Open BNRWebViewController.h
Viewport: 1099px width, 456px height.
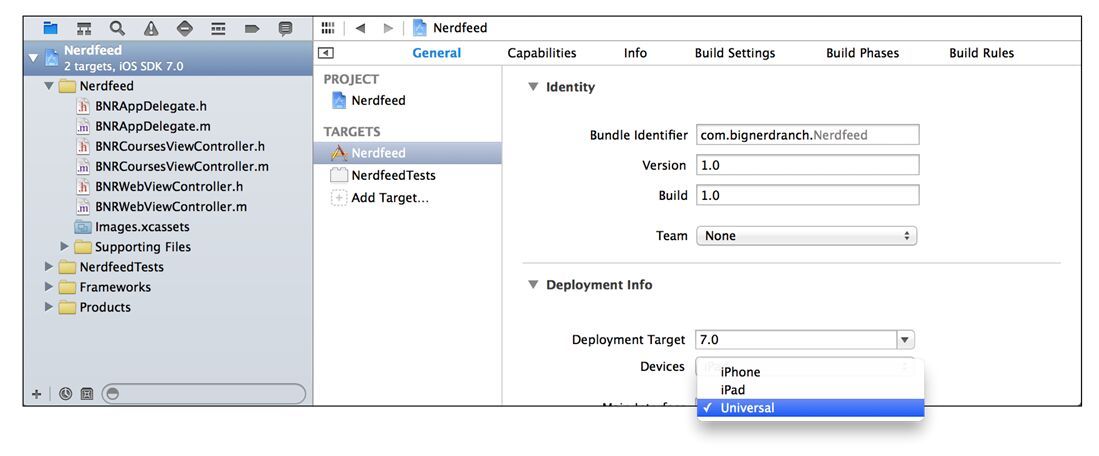click(168, 187)
